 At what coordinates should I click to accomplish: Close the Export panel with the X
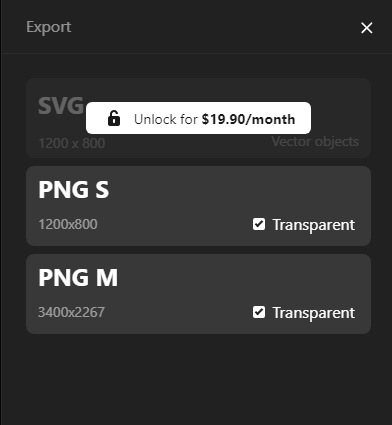tap(367, 28)
